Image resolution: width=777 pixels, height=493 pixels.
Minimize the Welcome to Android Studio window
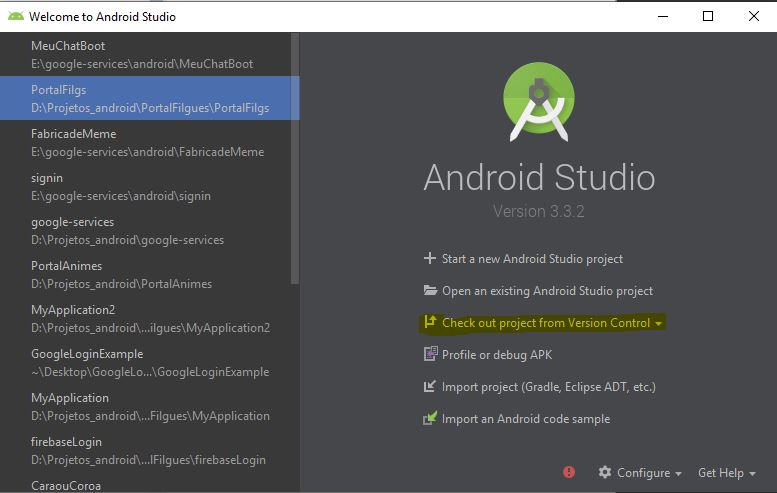pyautogui.click(x=663, y=16)
